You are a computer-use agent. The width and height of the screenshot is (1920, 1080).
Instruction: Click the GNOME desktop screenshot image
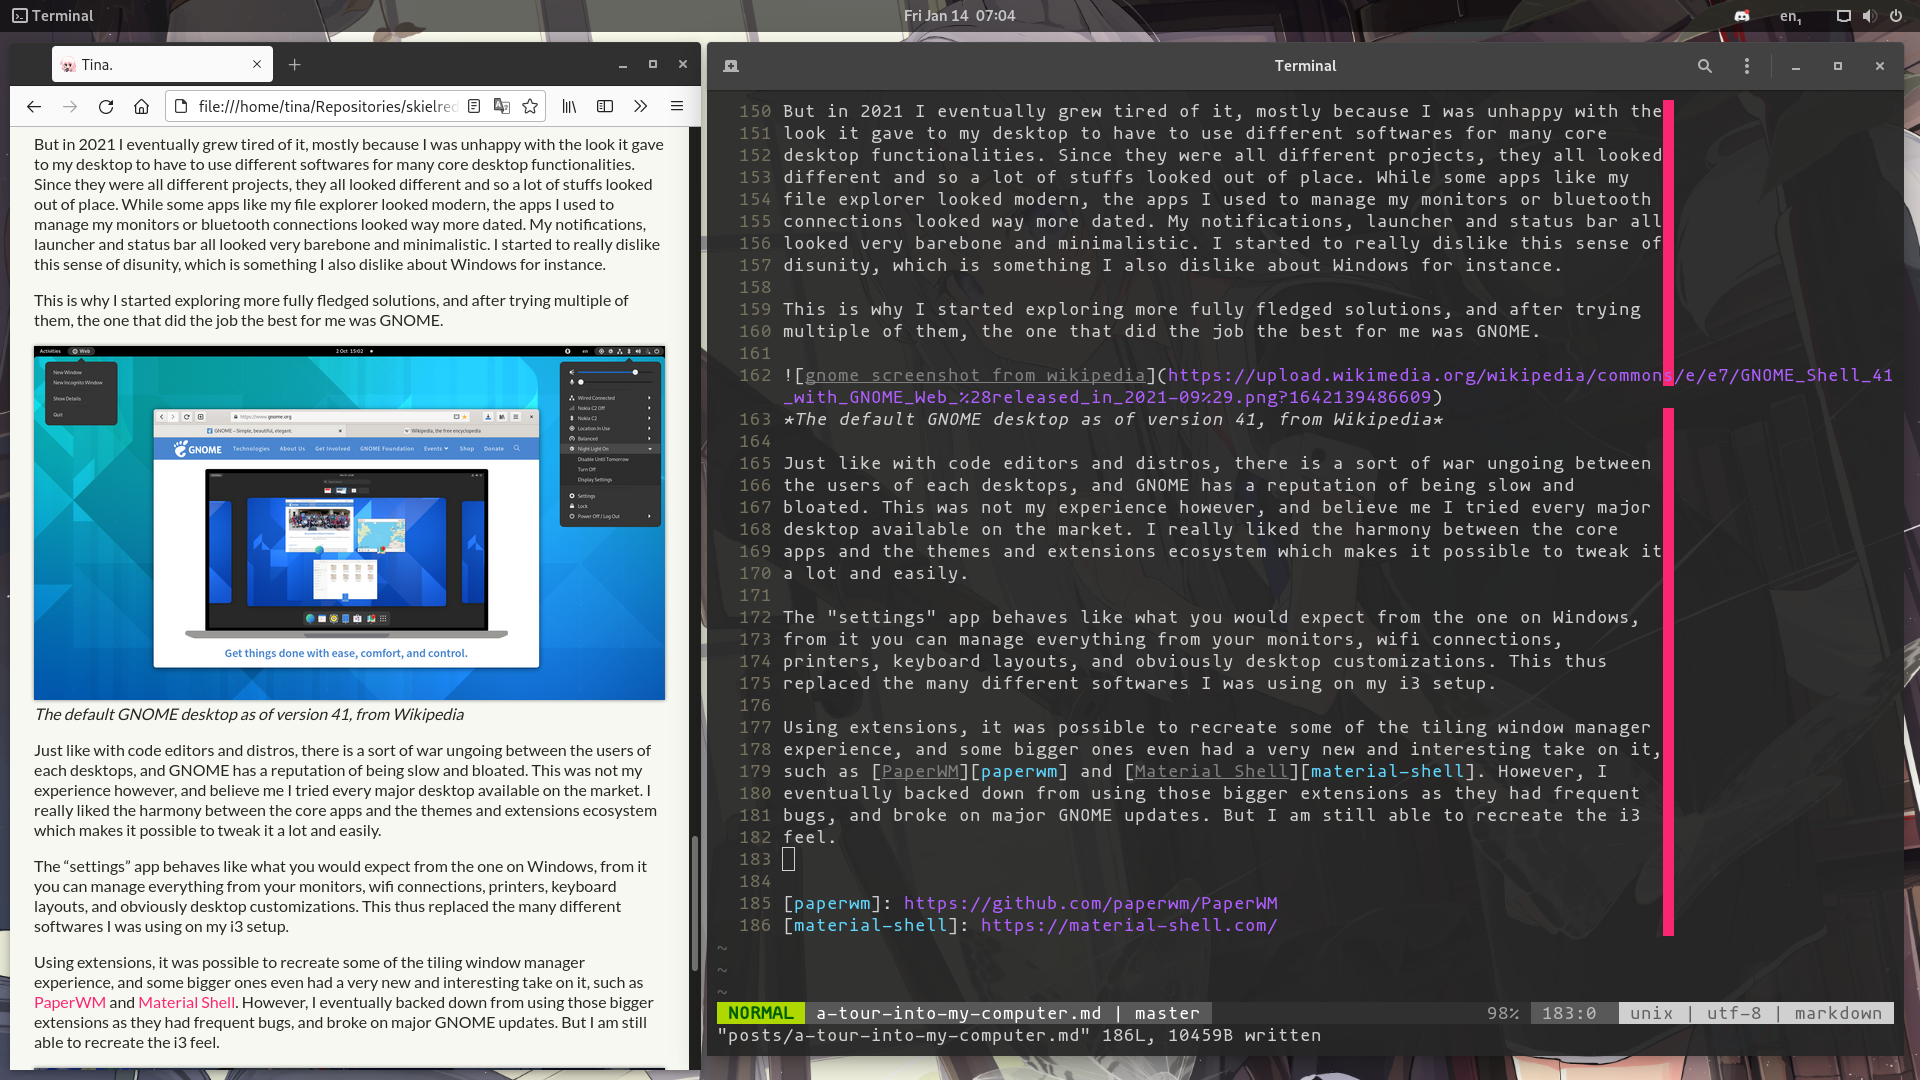coord(349,522)
